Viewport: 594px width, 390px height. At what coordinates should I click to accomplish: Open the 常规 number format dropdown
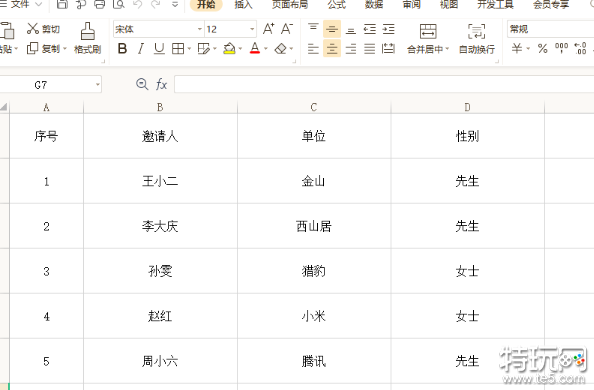(x=550, y=29)
